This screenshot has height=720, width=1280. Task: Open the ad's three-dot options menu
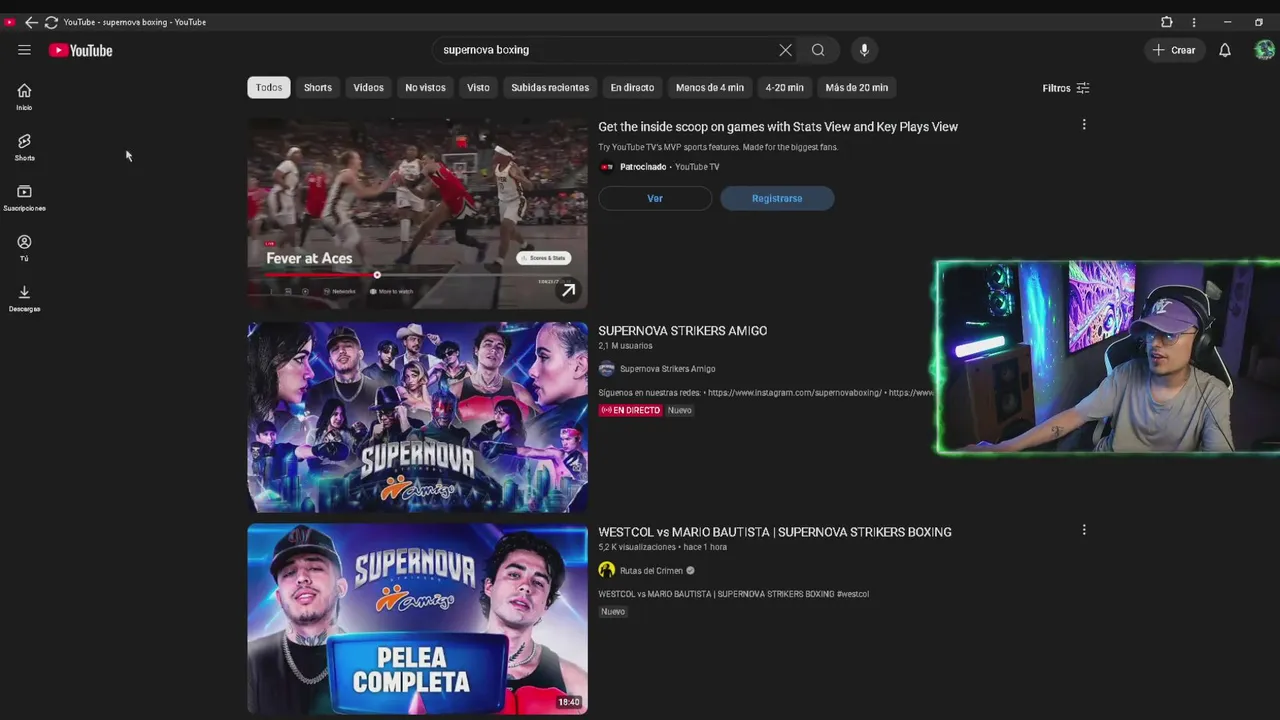[1084, 125]
